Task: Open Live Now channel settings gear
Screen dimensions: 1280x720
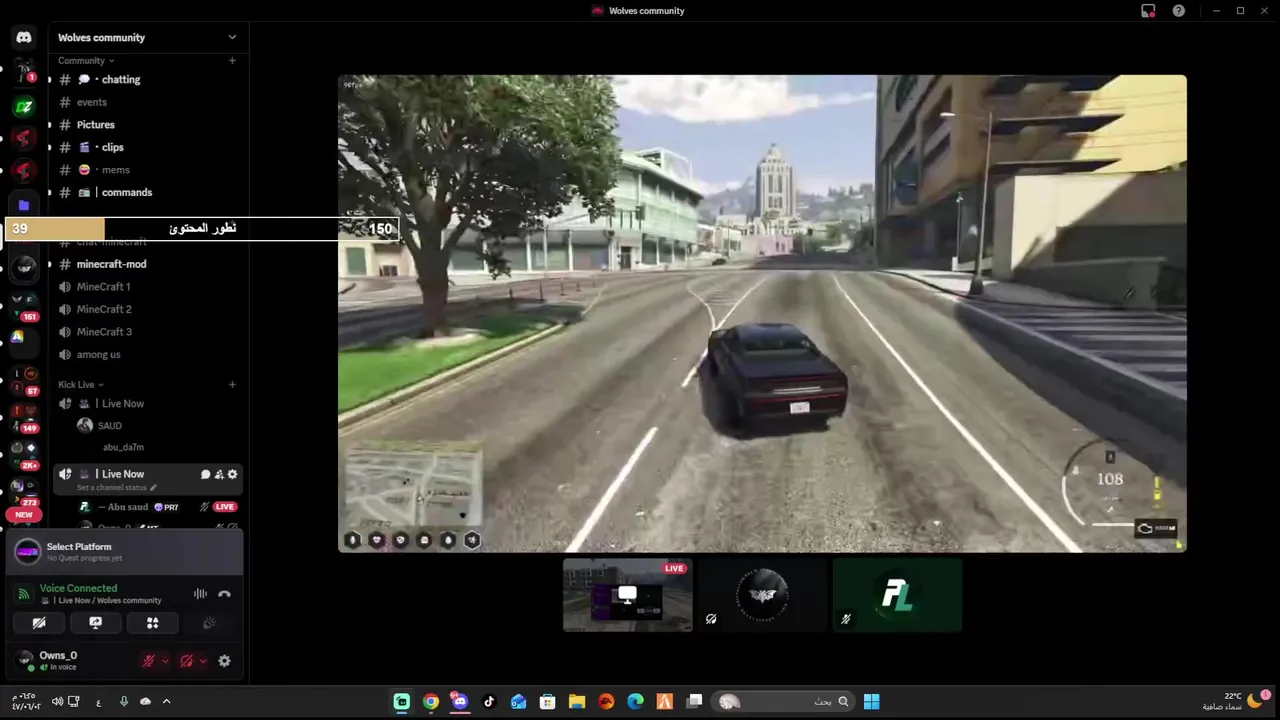Action: pyautogui.click(x=233, y=474)
